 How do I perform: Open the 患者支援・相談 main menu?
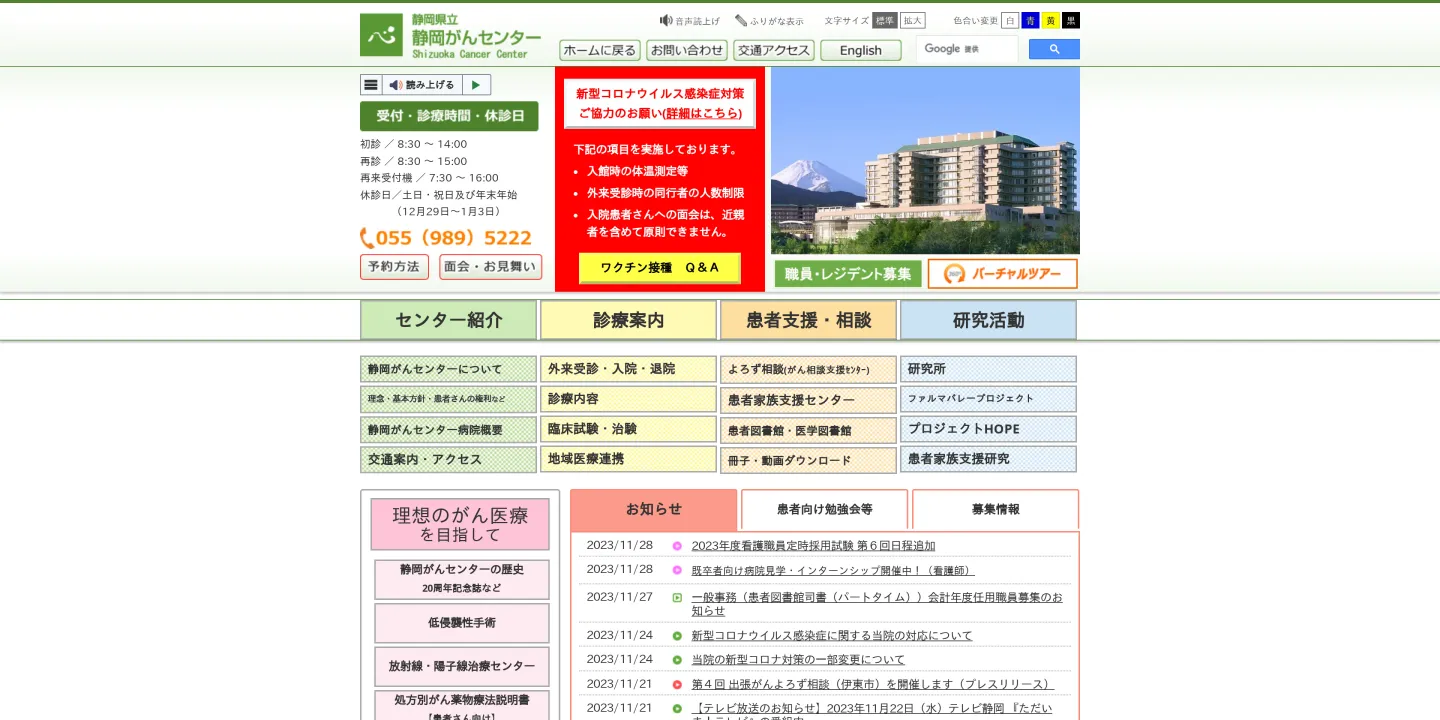point(809,320)
